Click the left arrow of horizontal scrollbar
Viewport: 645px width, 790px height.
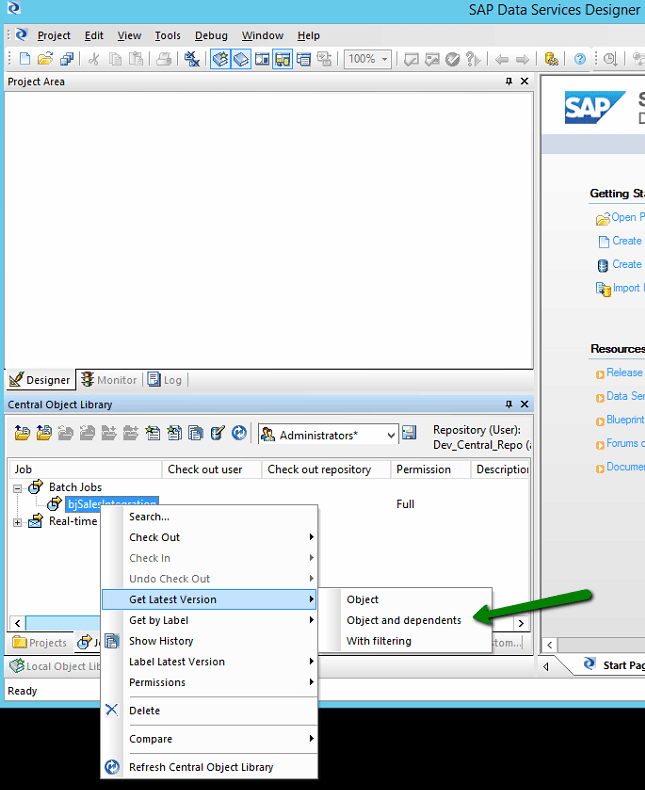click(x=16, y=623)
